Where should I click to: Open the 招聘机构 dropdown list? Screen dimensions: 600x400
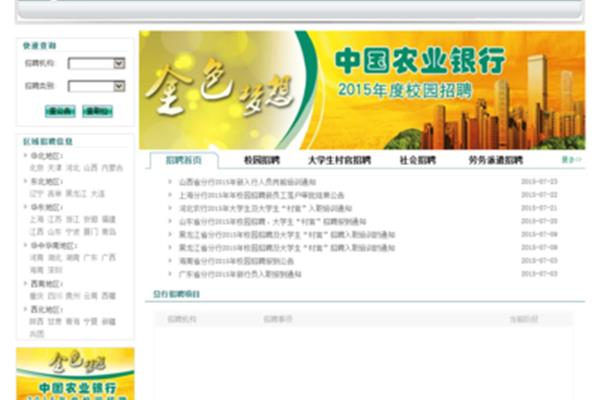point(96,64)
